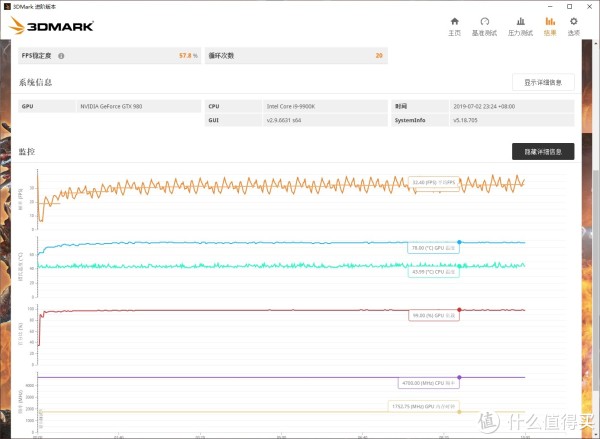
Task: Click the purple CPU frequency marker dot
Action: (x=459, y=377)
